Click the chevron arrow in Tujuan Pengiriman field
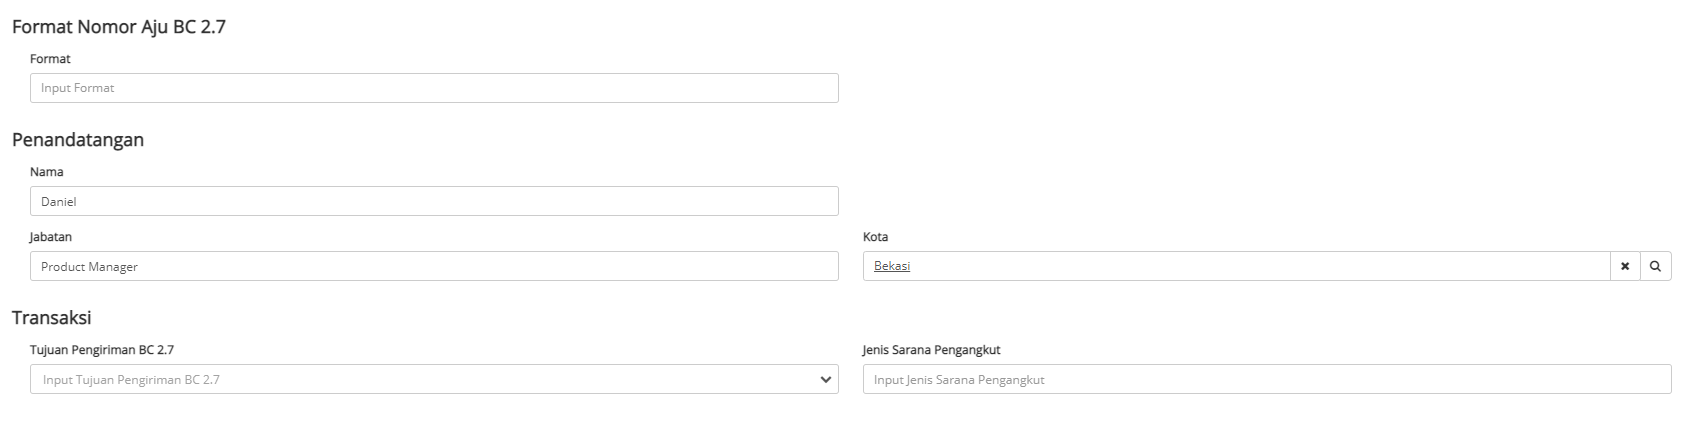The height and width of the screenshot is (425, 1695). 825,379
